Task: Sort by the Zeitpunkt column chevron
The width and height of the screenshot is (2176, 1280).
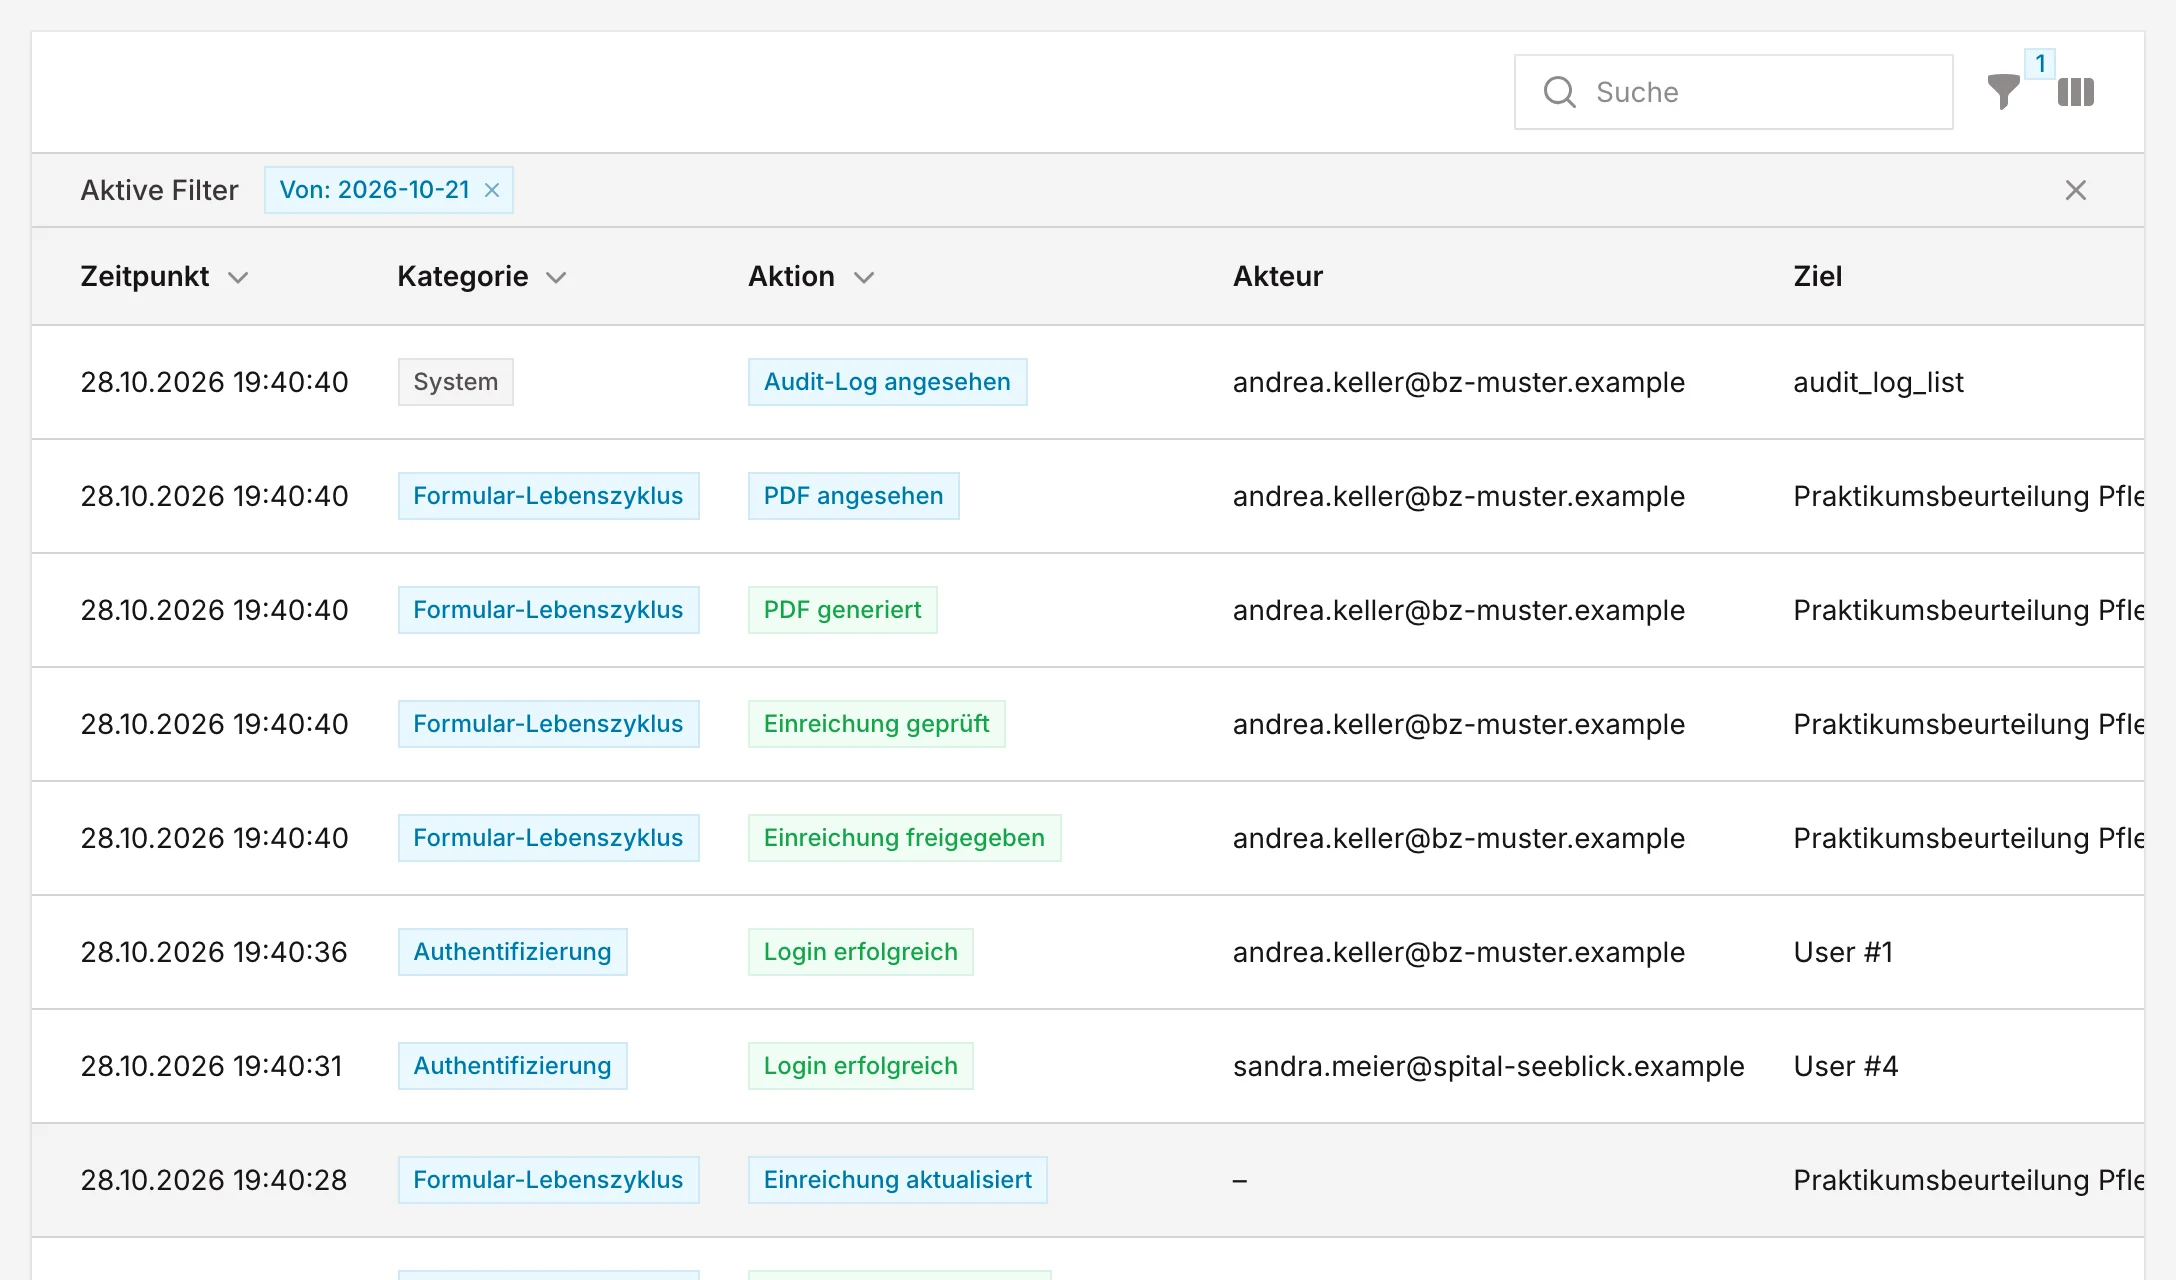Action: pos(238,278)
